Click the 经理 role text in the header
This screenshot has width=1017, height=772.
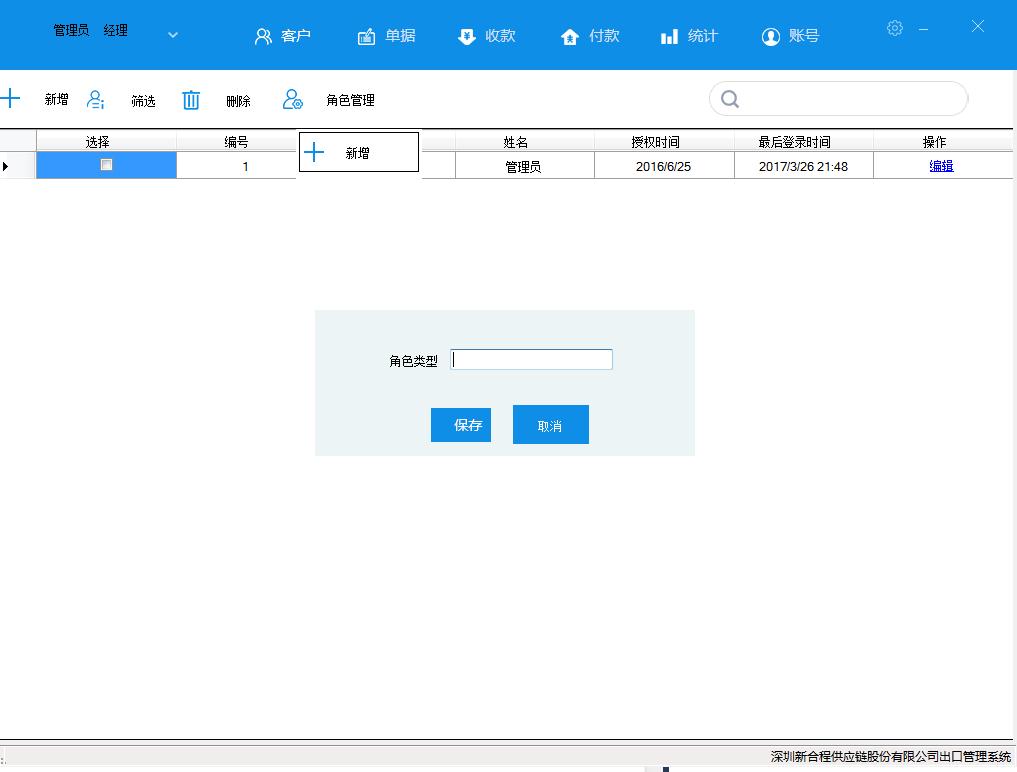pyautogui.click(x=115, y=30)
